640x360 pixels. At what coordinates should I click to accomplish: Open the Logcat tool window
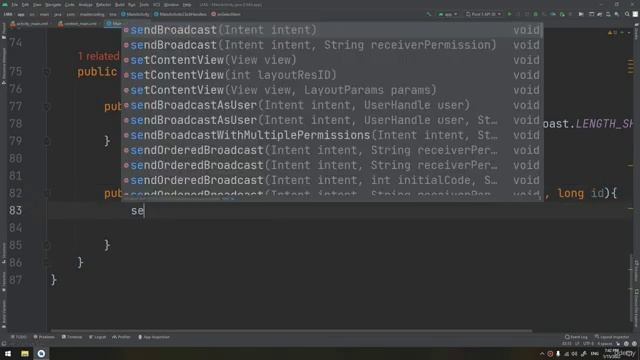coord(98,337)
